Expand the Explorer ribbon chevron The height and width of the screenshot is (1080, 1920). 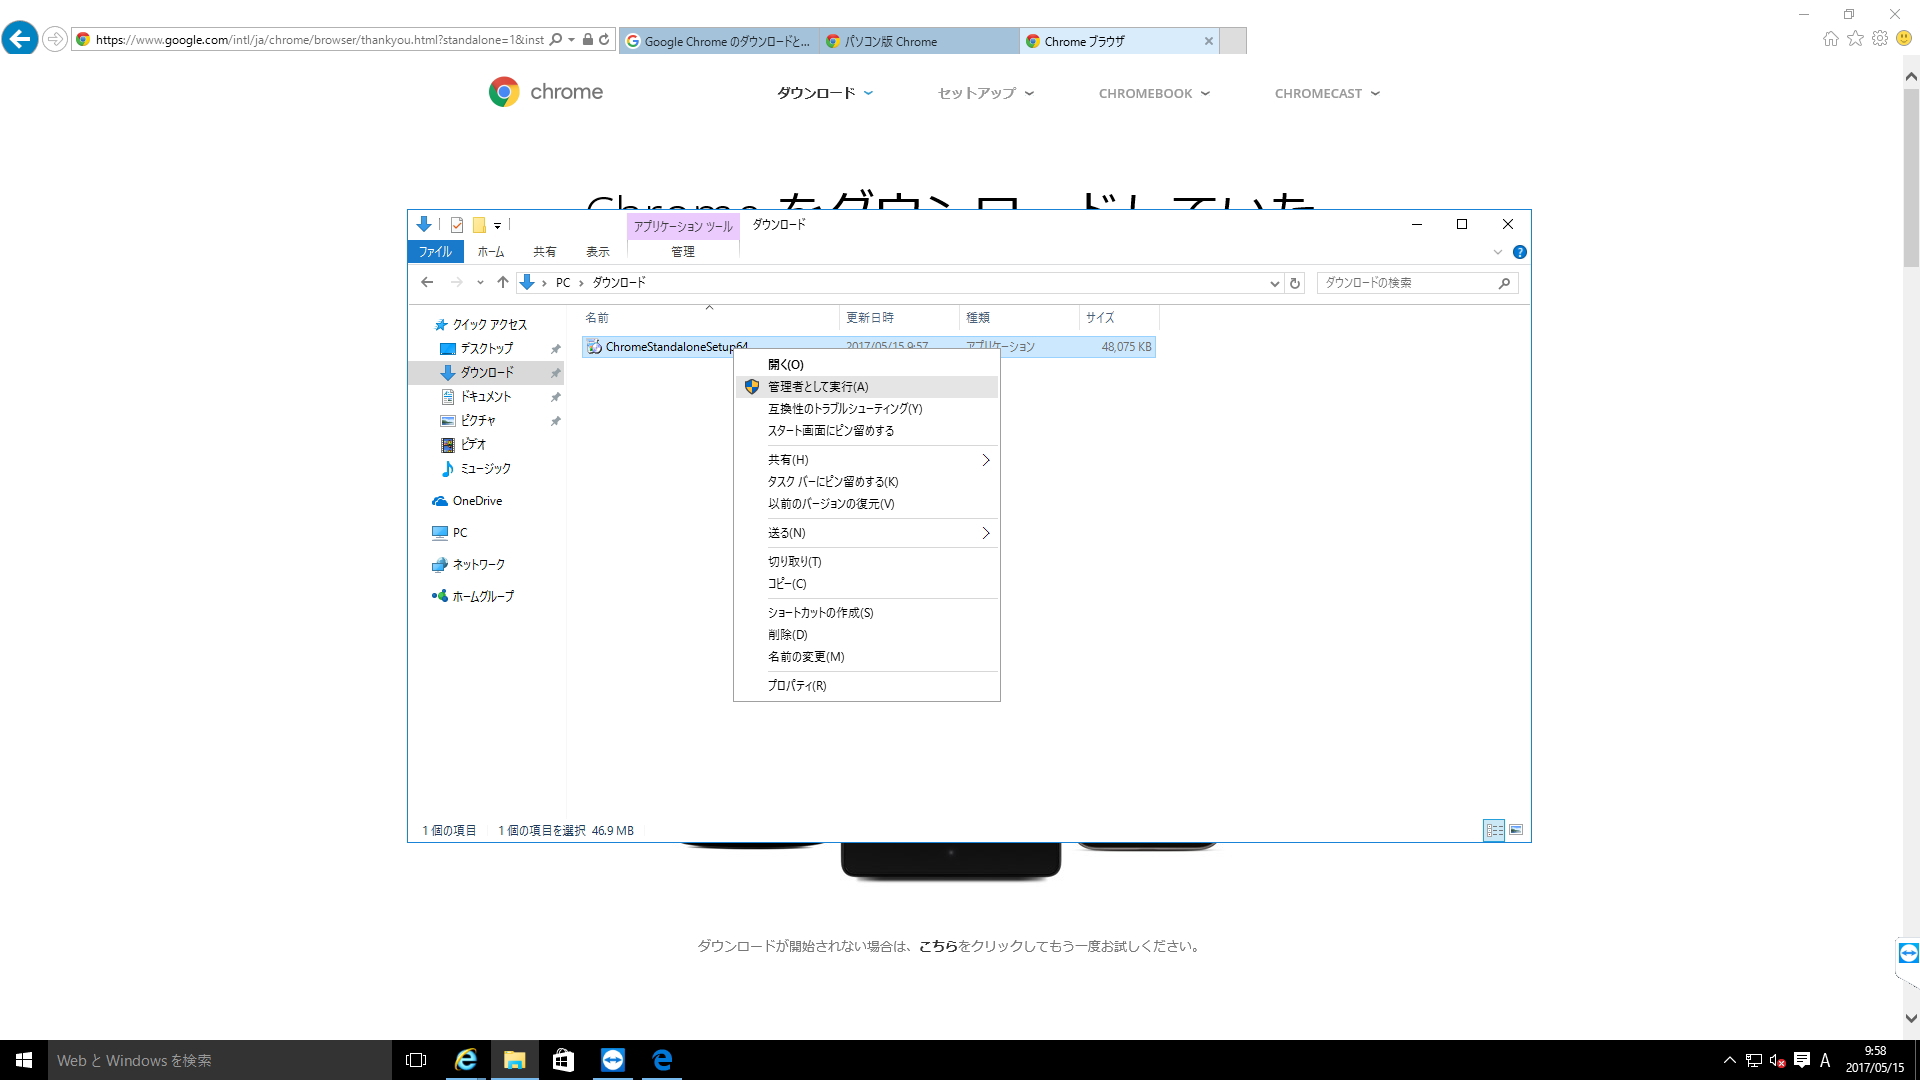(1498, 252)
